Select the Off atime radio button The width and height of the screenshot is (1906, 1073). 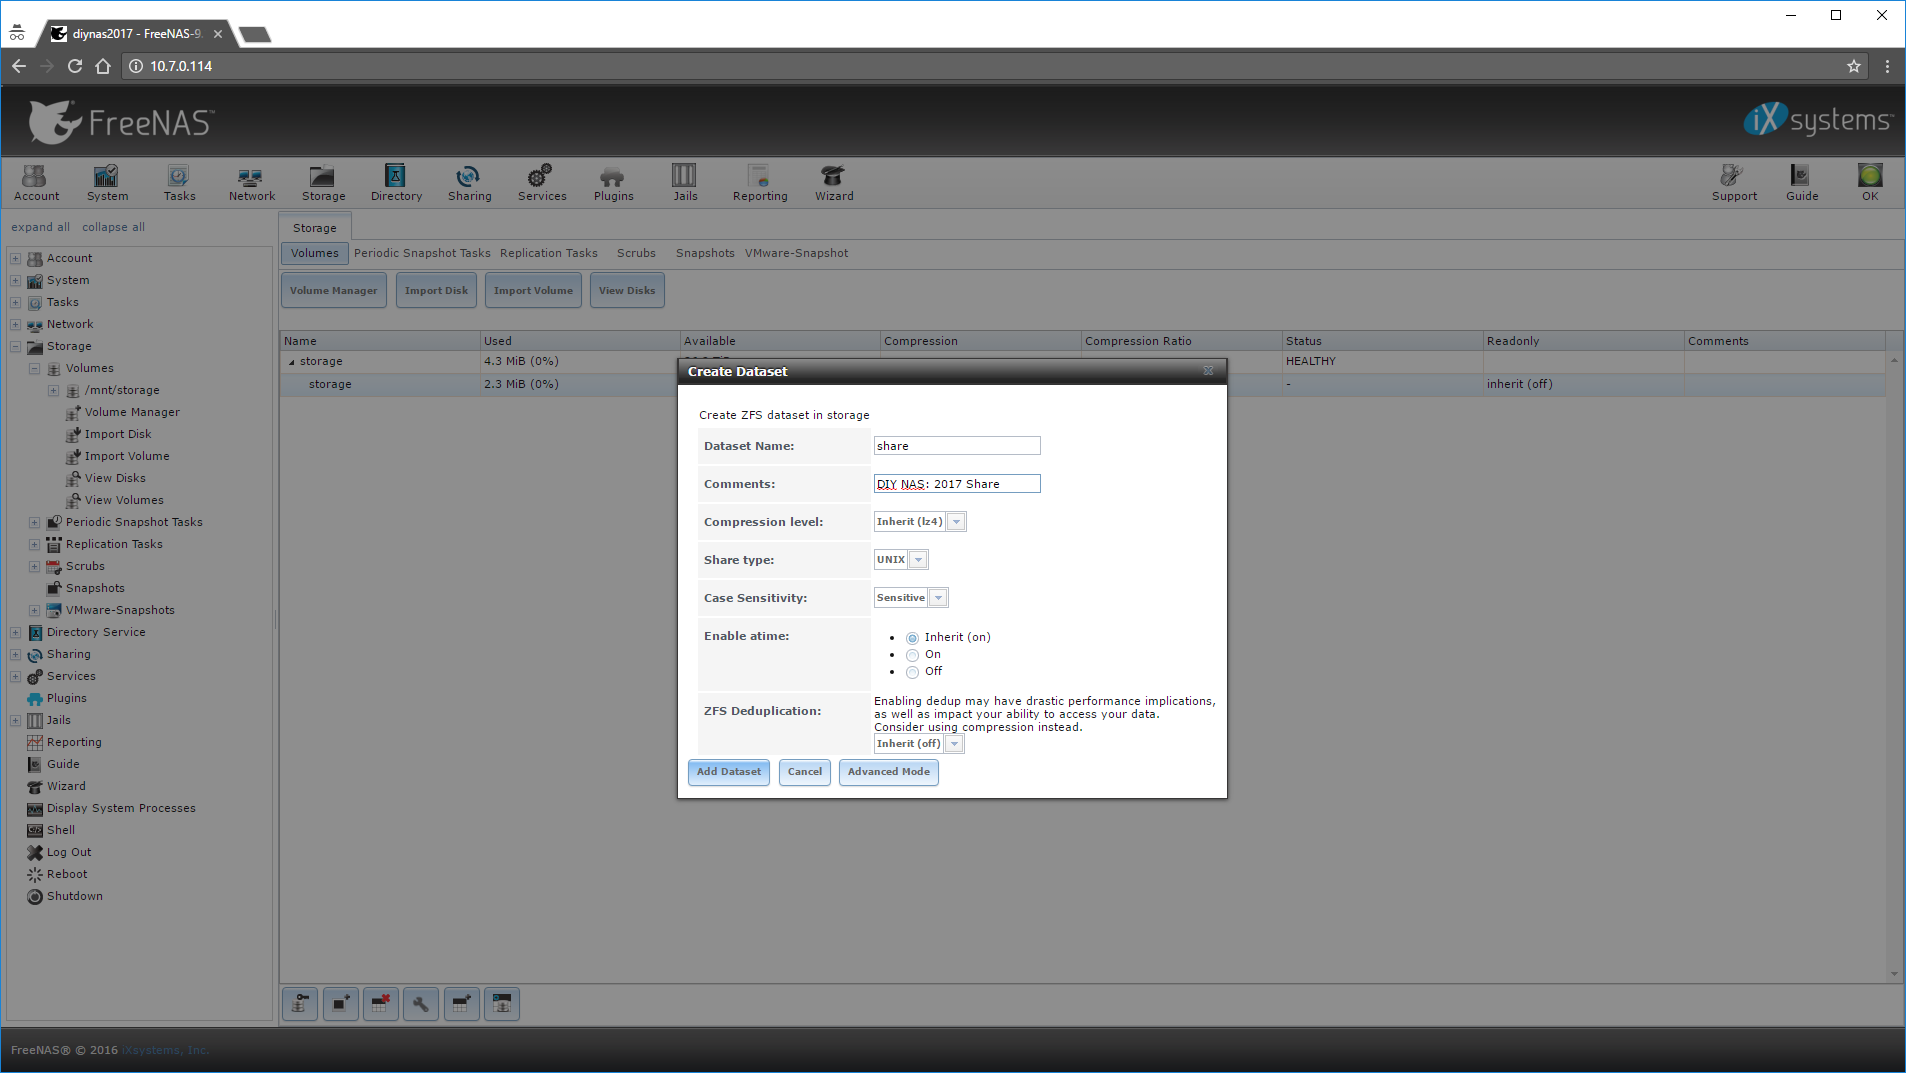pyautogui.click(x=912, y=672)
